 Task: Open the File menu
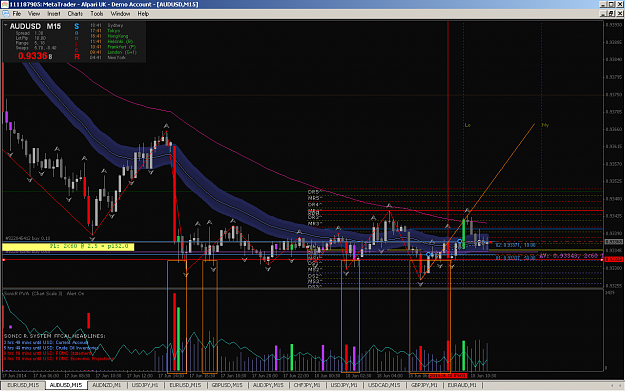pos(17,14)
